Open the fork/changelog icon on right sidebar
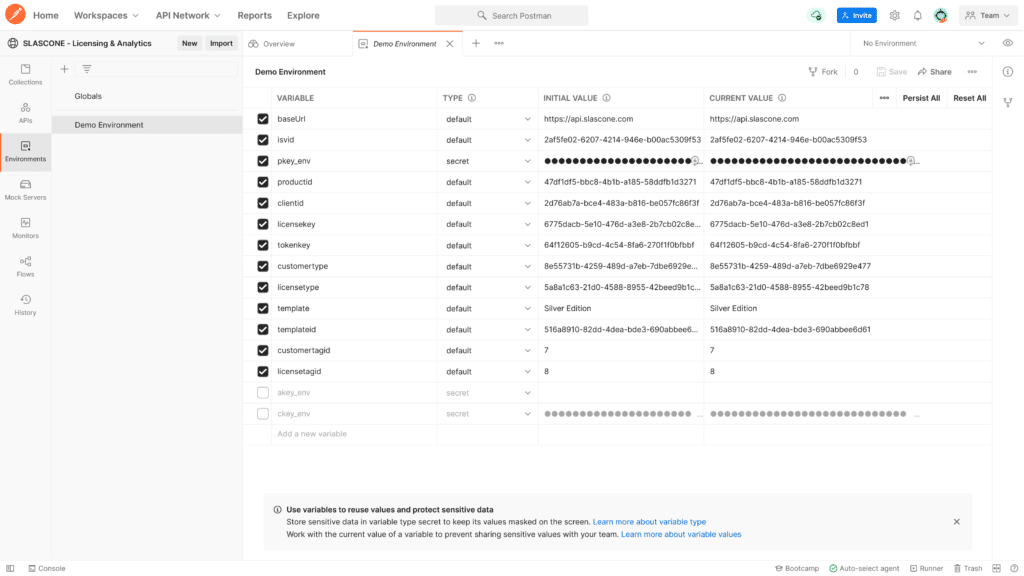 (x=1008, y=103)
